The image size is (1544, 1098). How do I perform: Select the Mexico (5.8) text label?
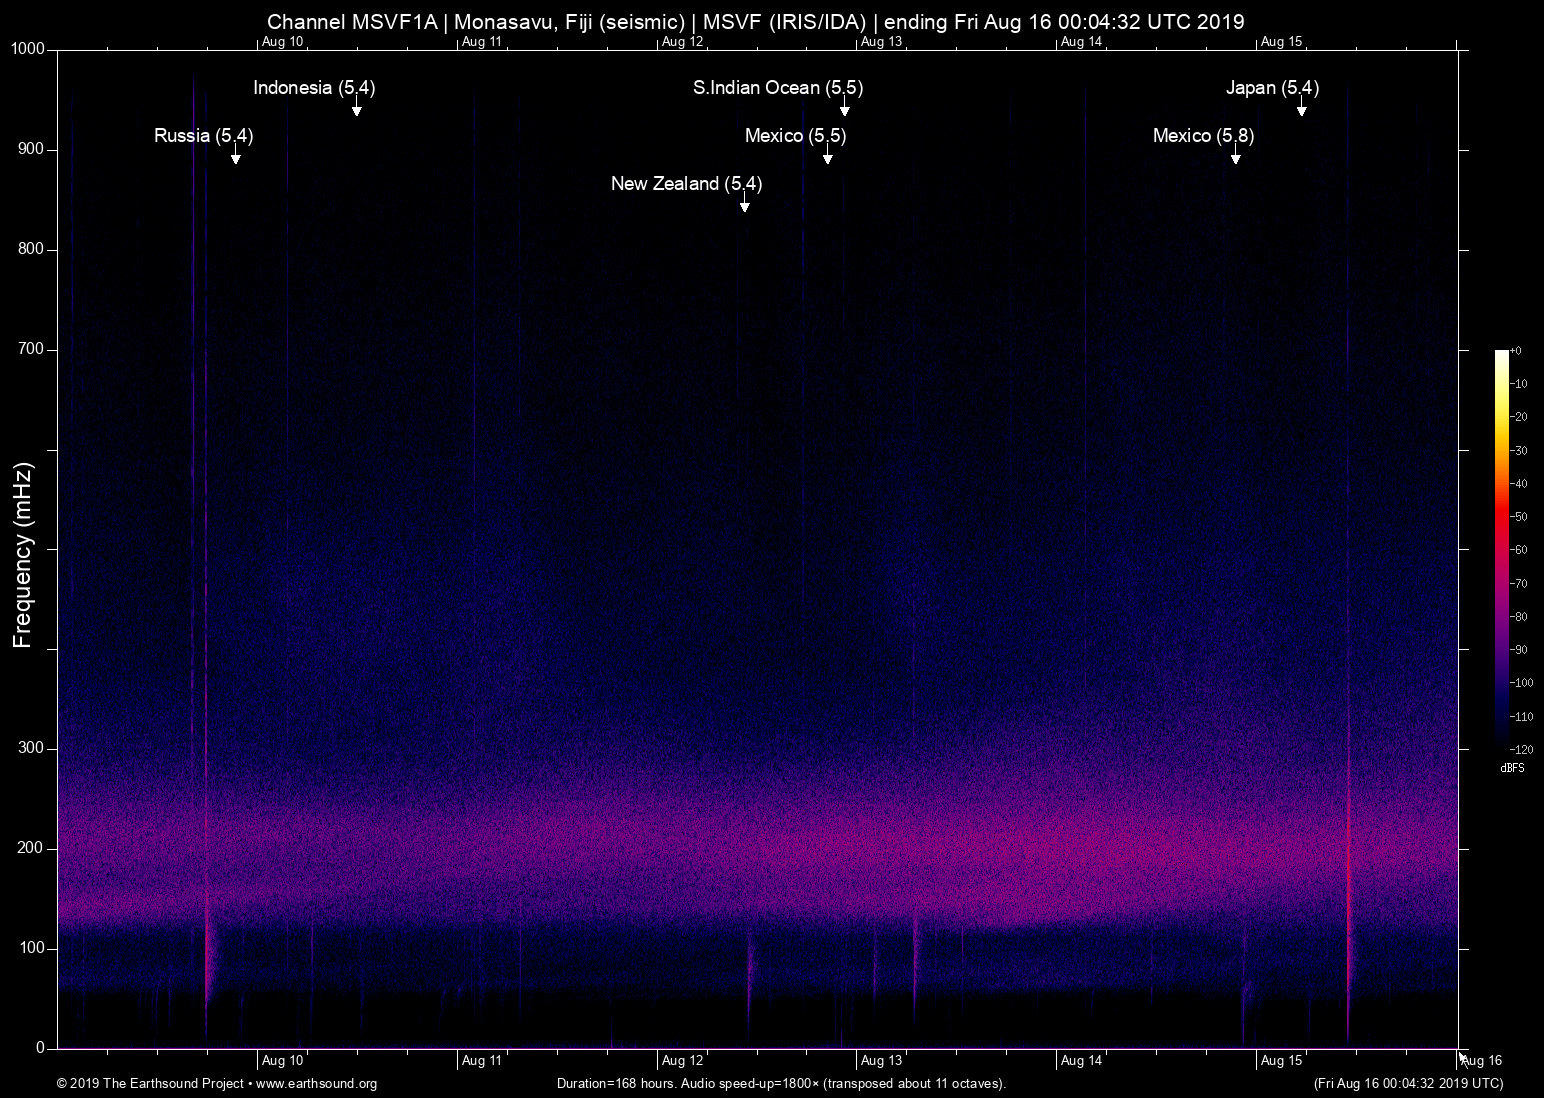click(1202, 136)
